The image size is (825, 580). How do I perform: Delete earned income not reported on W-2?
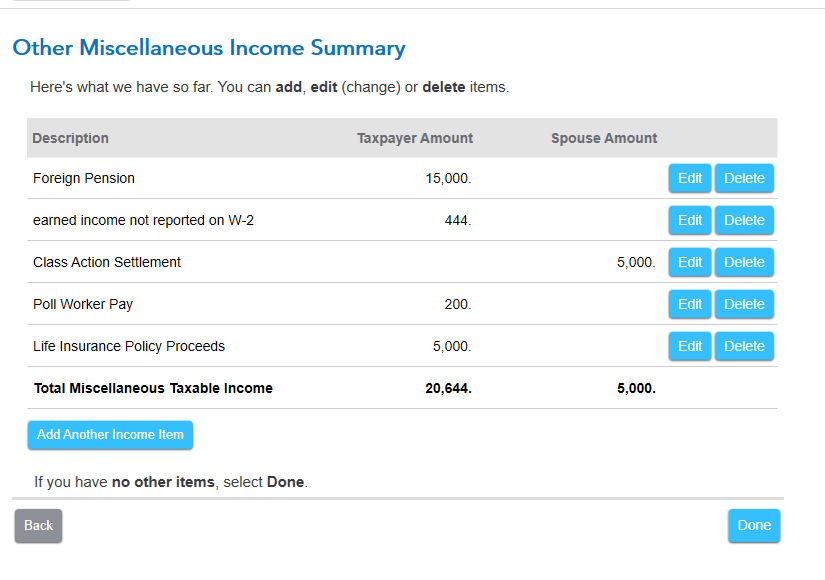point(744,220)
